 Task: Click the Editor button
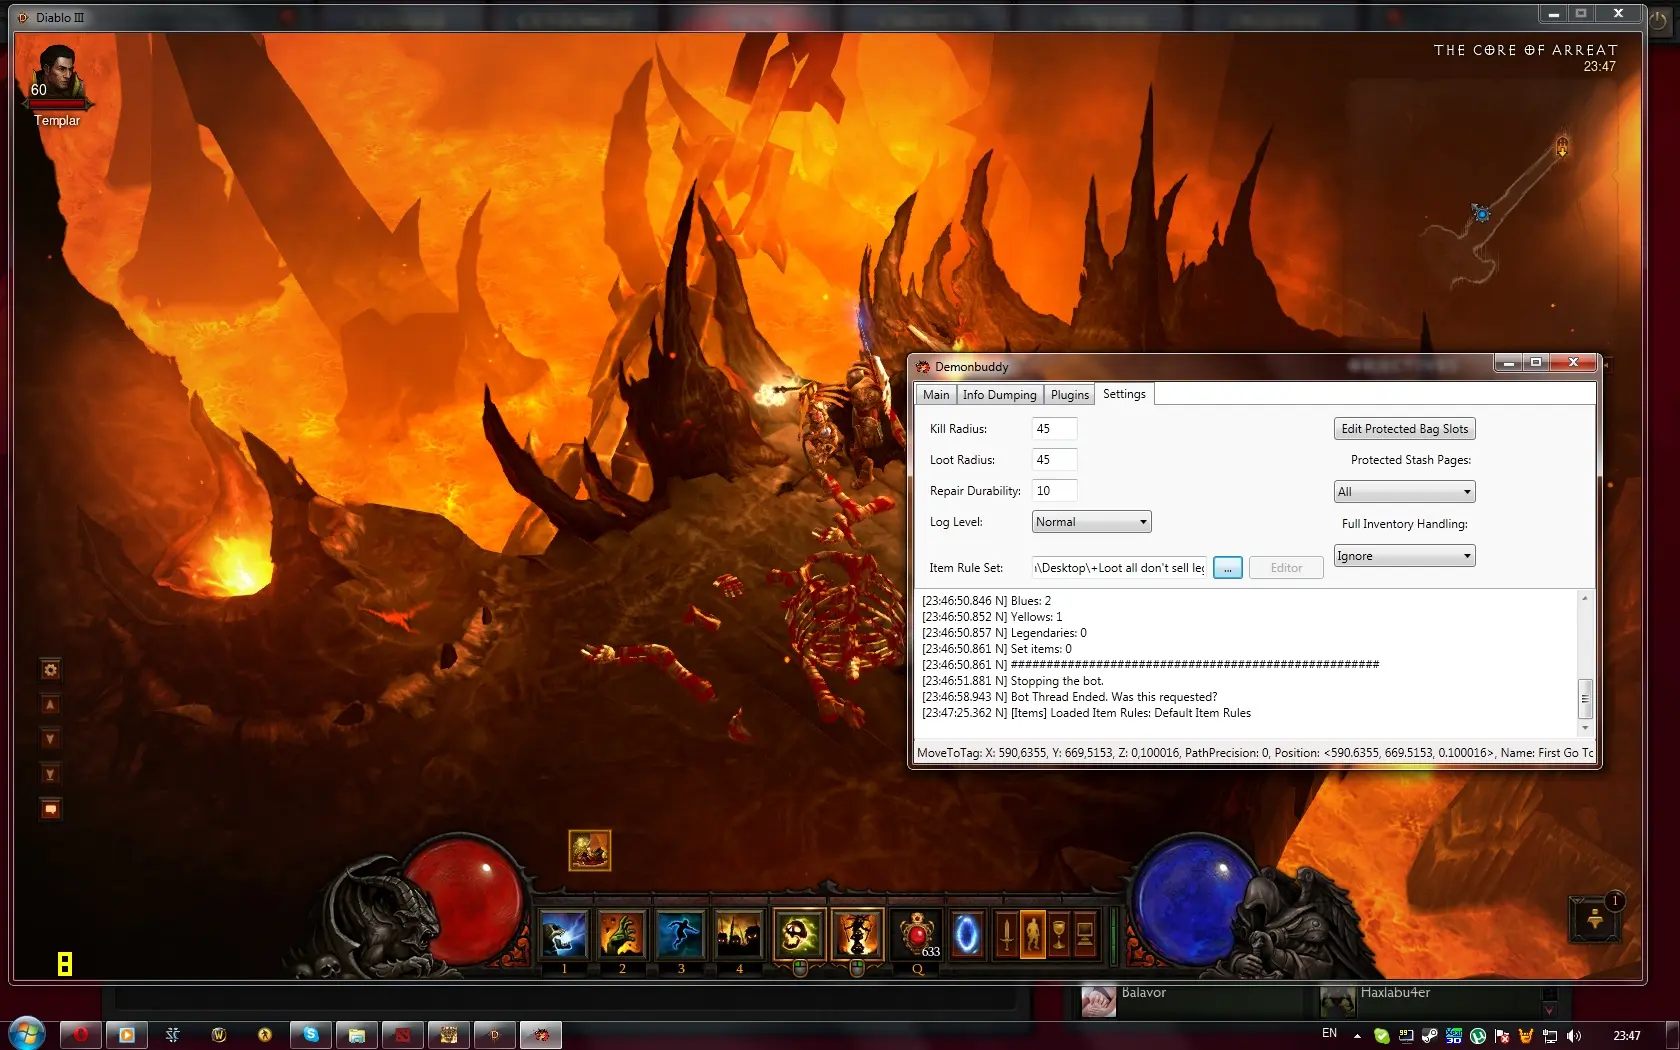(x=1286, y=568)
